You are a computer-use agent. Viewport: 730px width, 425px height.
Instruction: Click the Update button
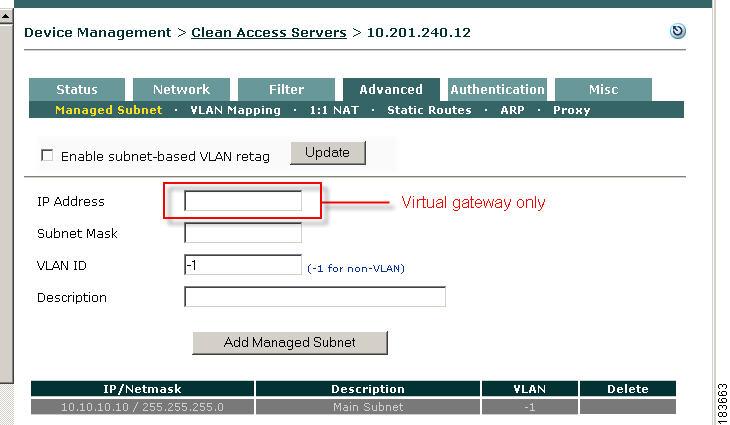[328, 153]
